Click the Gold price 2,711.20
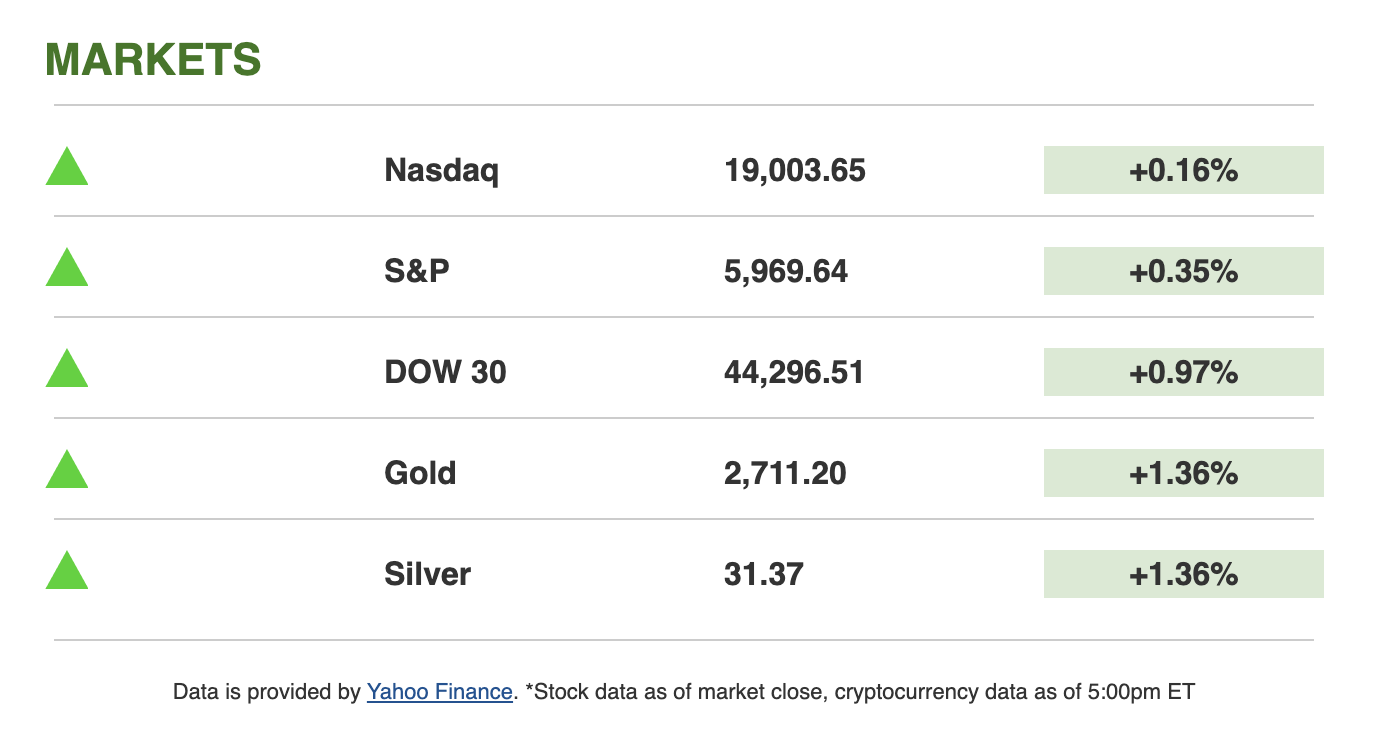Viewport: 1376px width, 732px height. (785, 473)
